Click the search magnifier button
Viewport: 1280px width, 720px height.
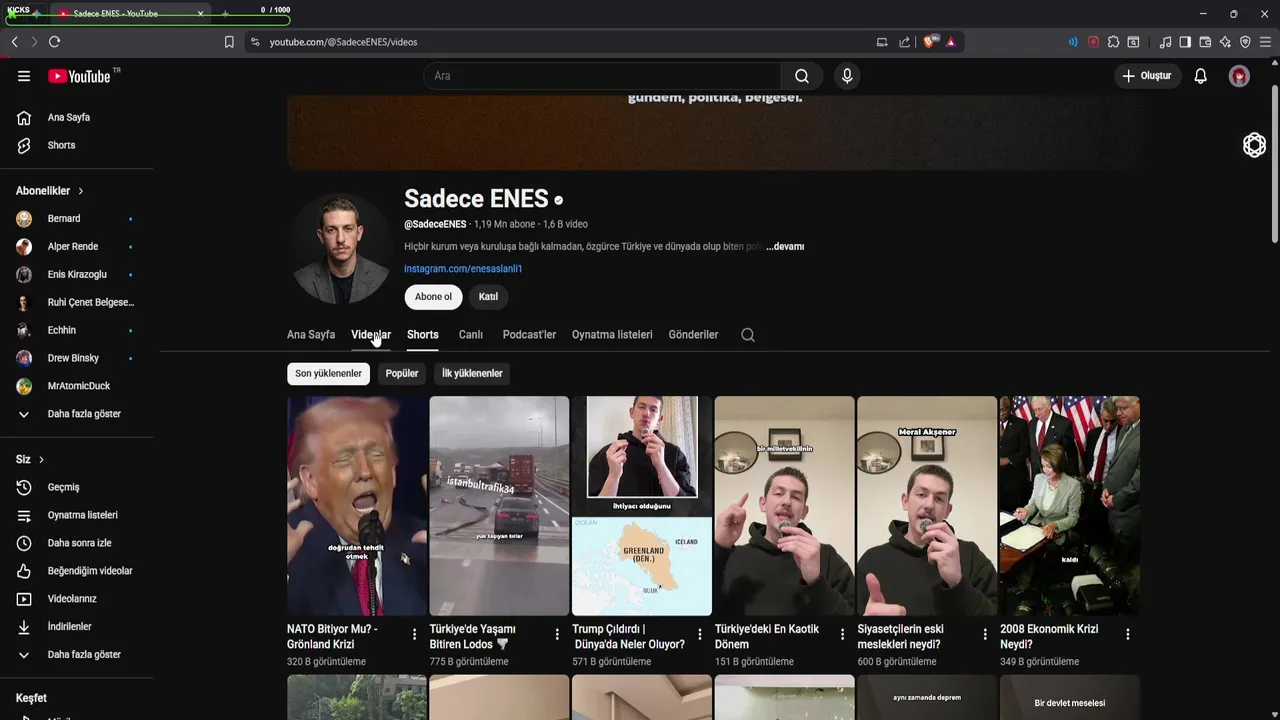(x=802, y=76)
